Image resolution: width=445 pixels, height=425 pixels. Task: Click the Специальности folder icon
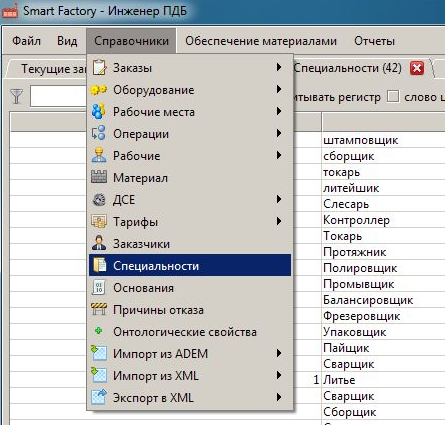(99, 266)
